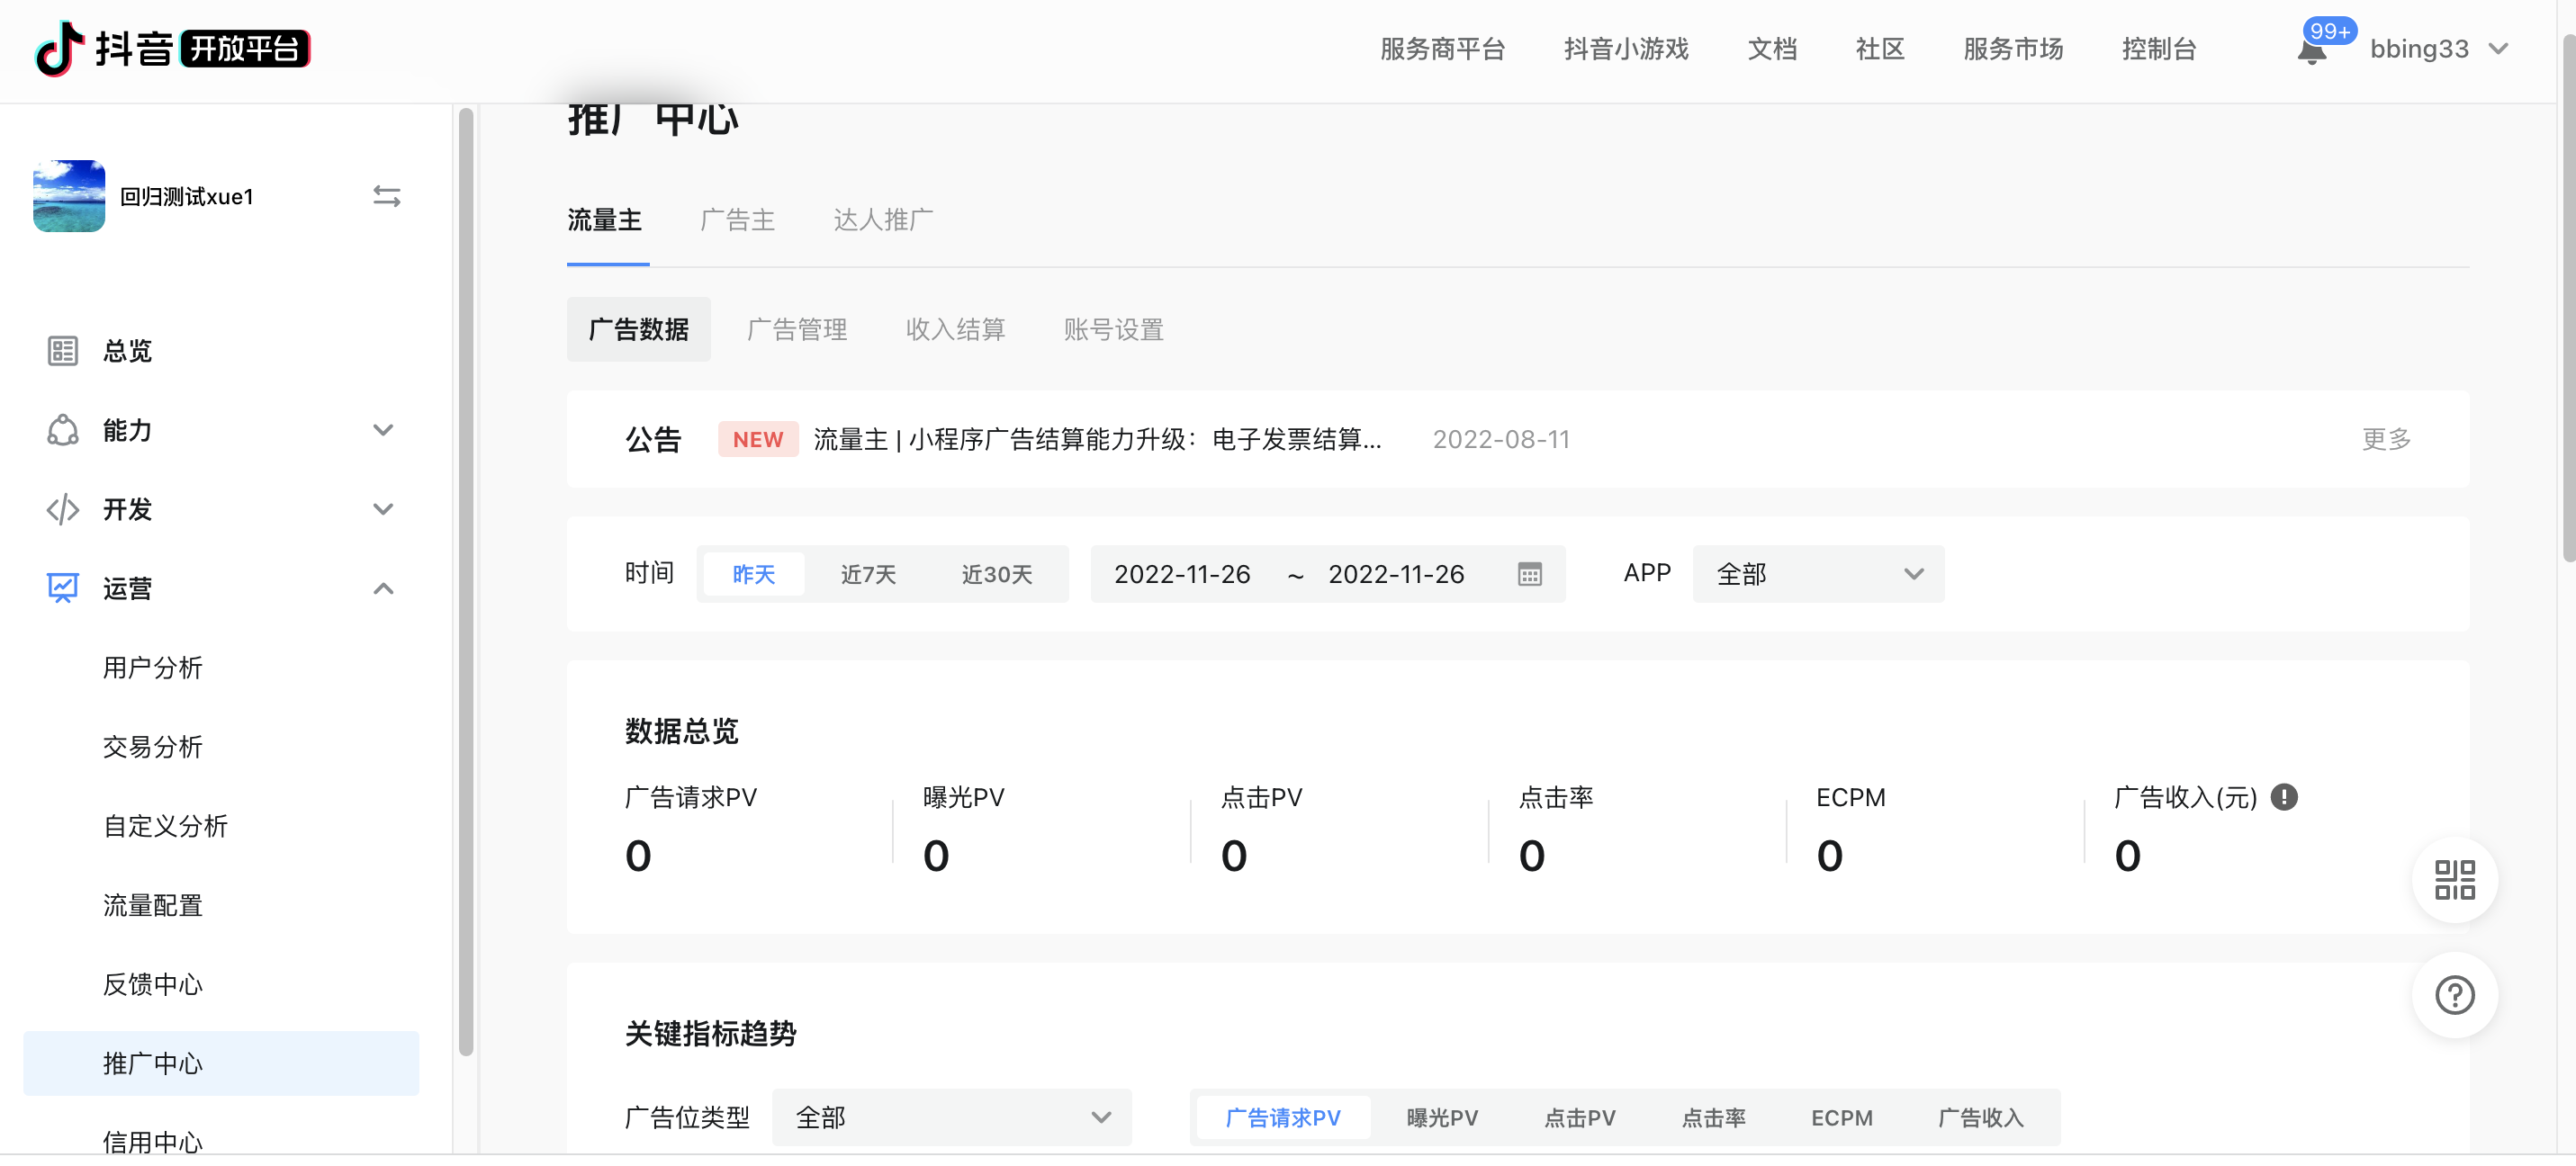Screen dimensions: 2576x1166
Task: Click the 运营 operations chart icon
Action: tap(63, 588)
